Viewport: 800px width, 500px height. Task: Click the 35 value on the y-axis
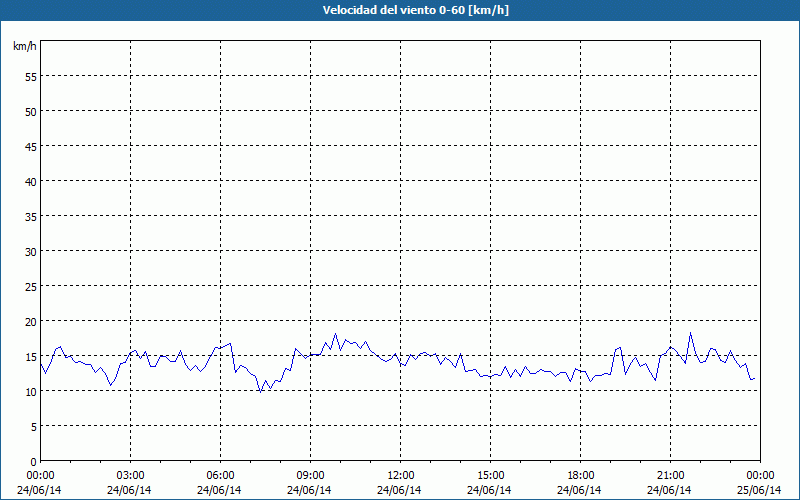coord(31,216)
